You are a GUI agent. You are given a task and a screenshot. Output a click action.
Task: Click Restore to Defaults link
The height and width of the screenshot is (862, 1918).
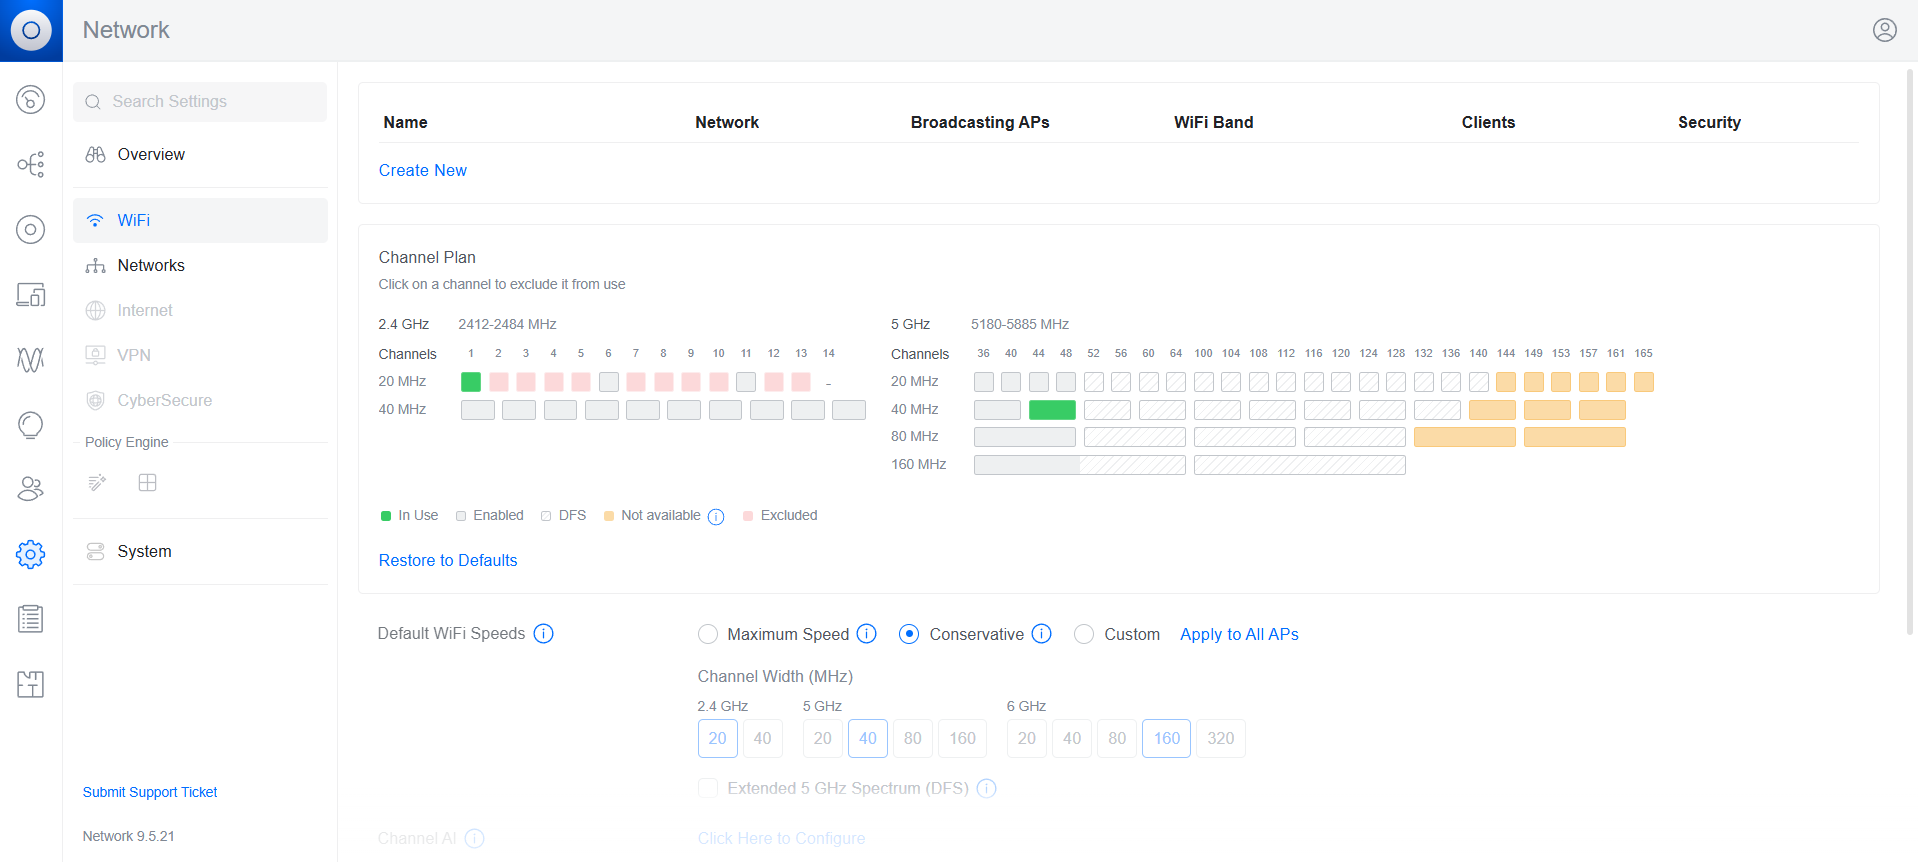pos(447,560)
